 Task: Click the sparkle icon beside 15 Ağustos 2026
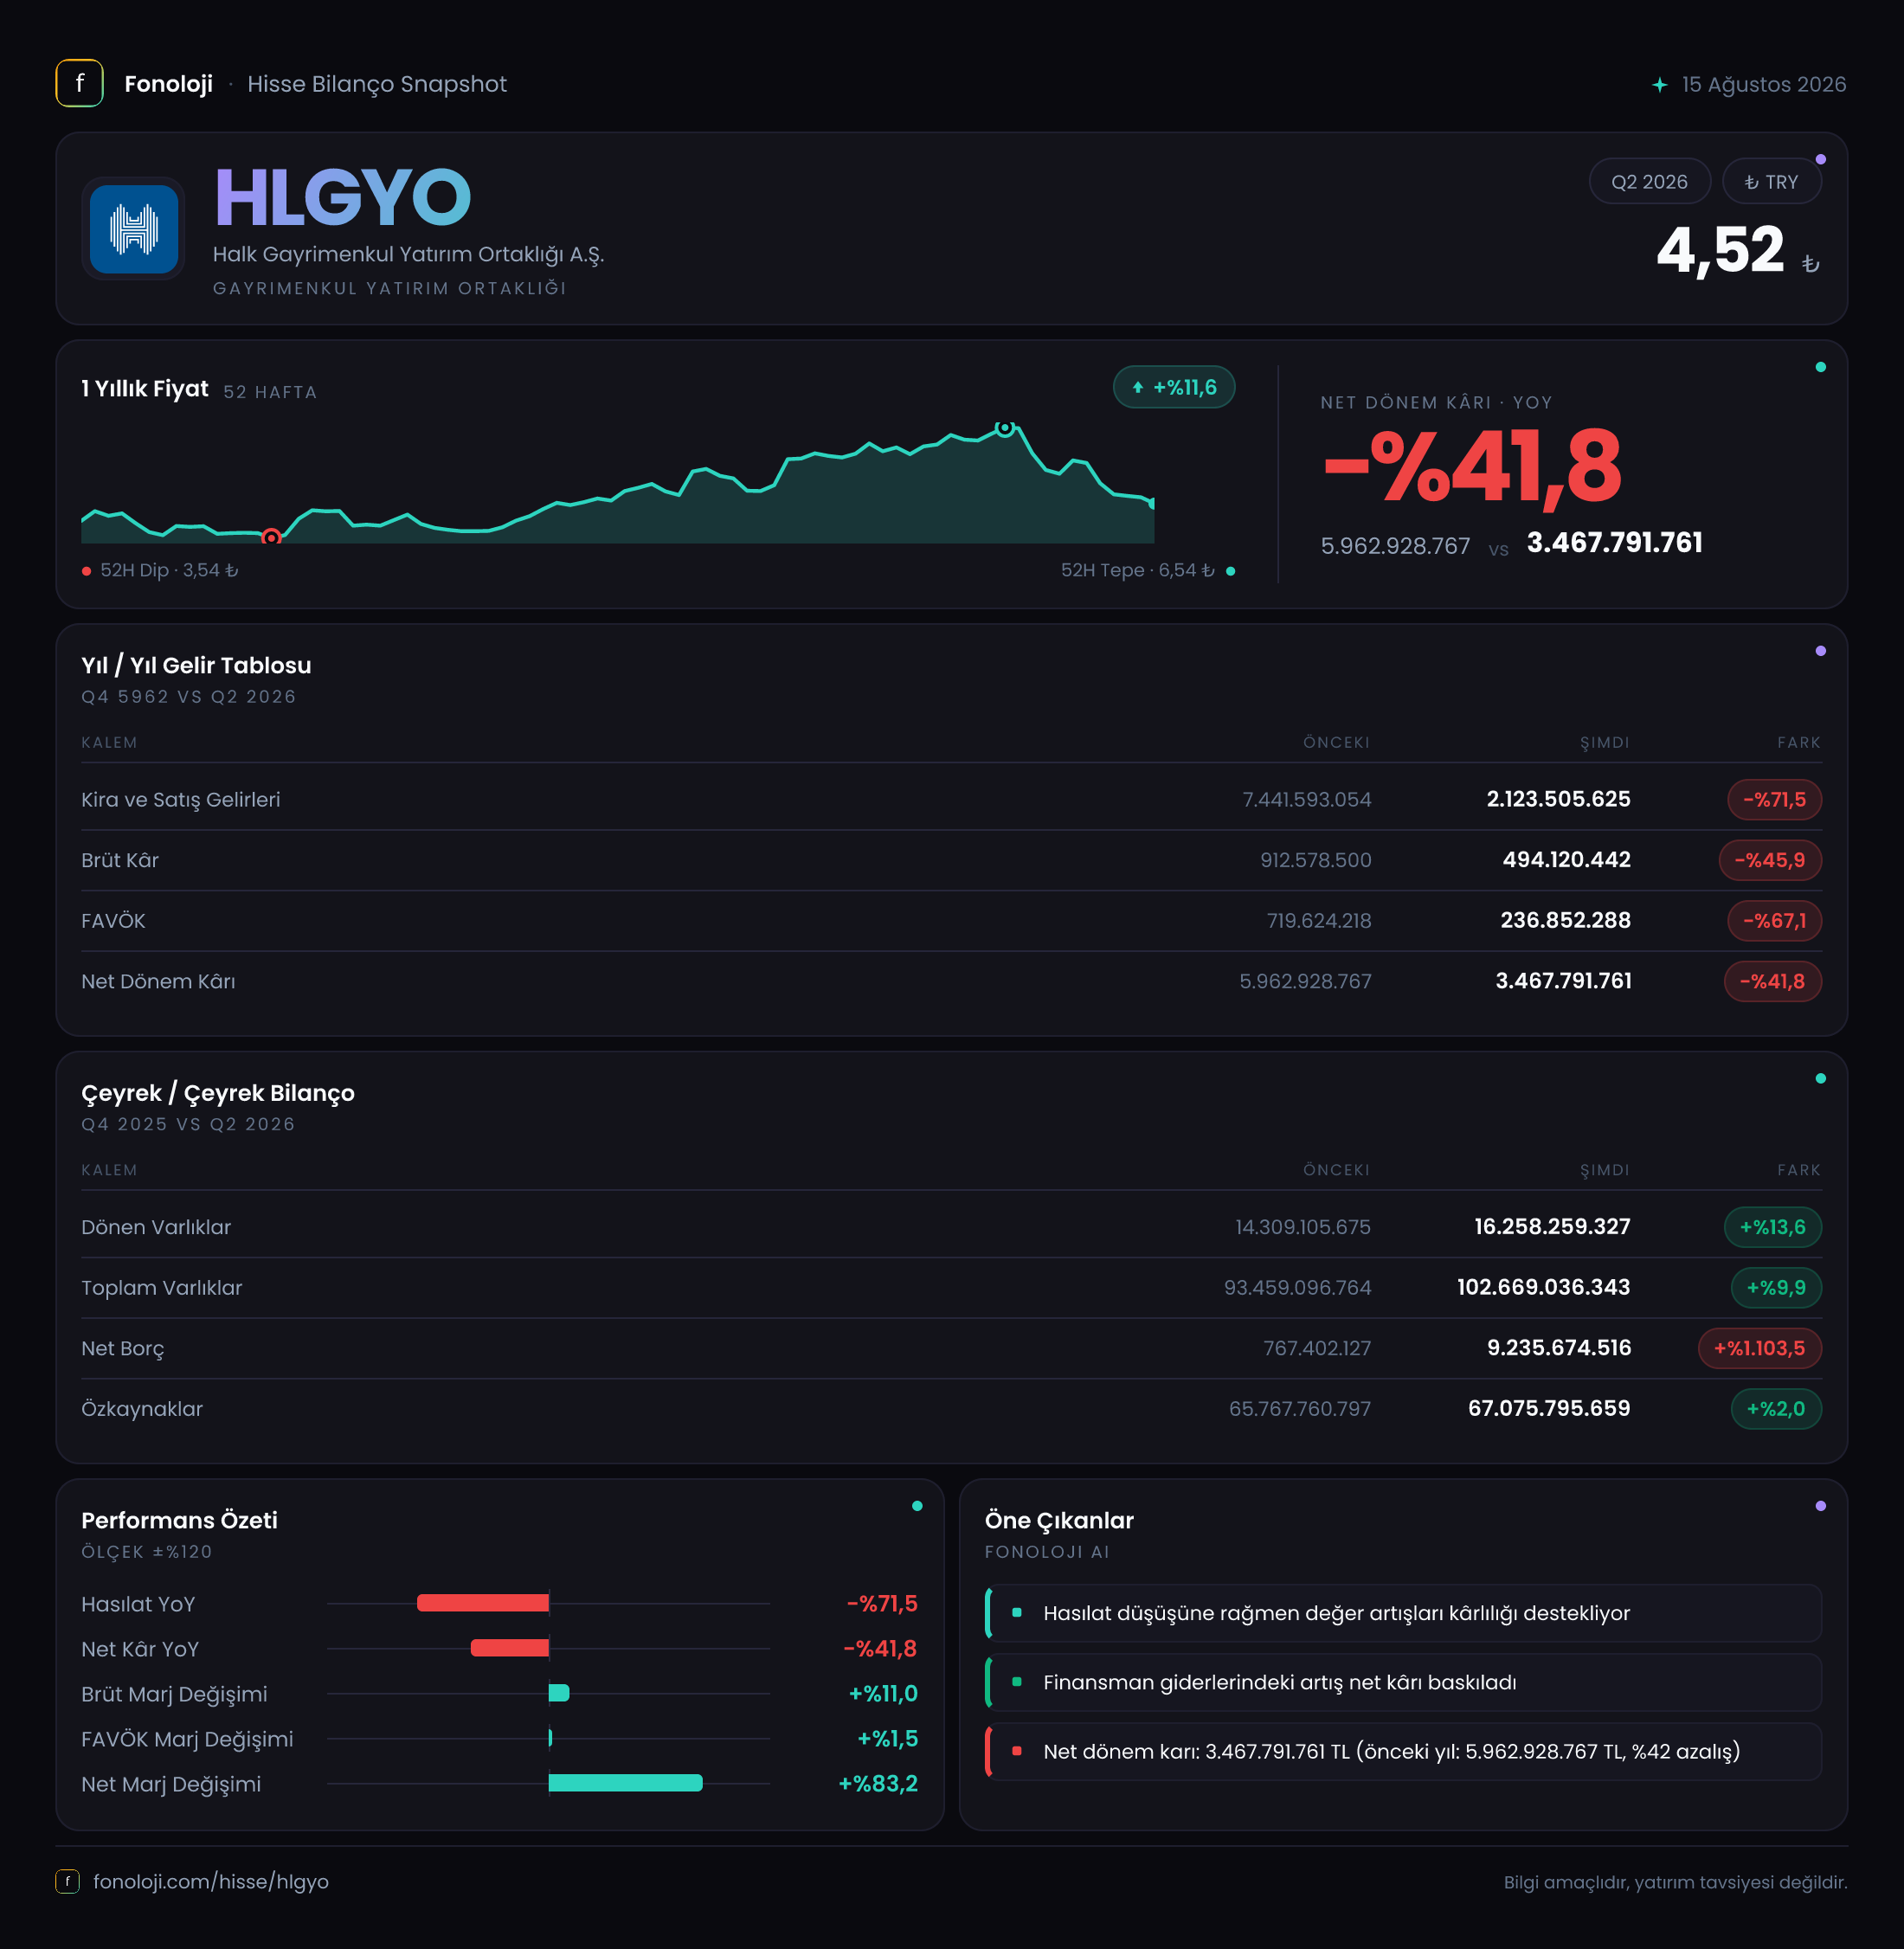click(x=1659, y=85)
